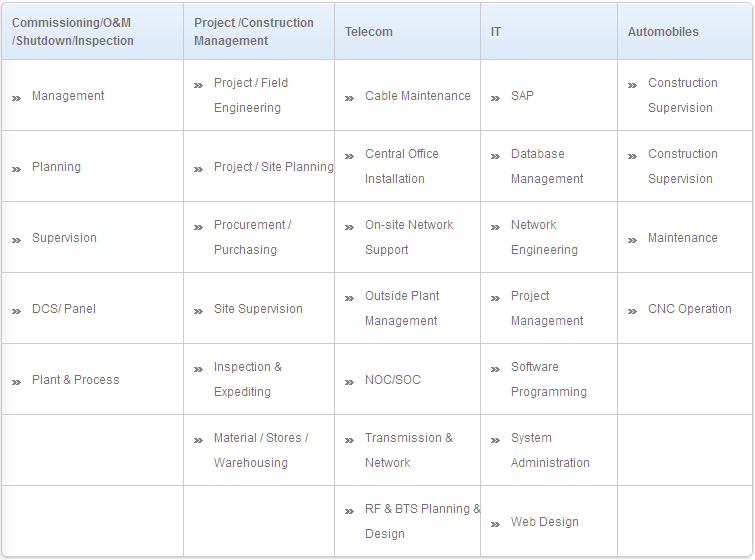Select the Automobiles column header
755x560 pixels.
[663, 32]
